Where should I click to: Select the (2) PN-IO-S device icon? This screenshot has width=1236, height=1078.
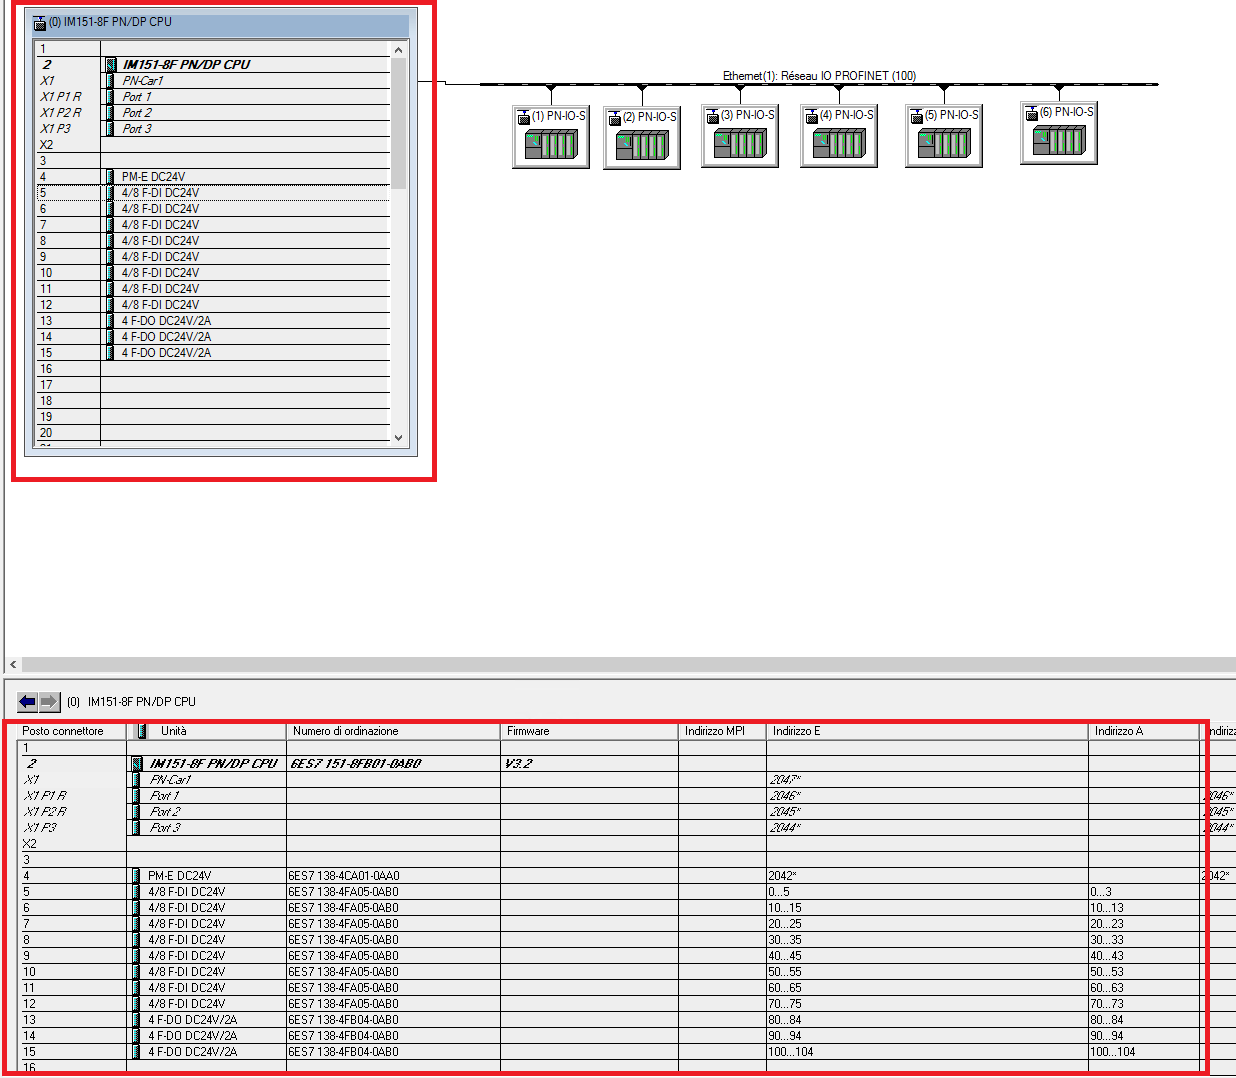coord(642,137)
